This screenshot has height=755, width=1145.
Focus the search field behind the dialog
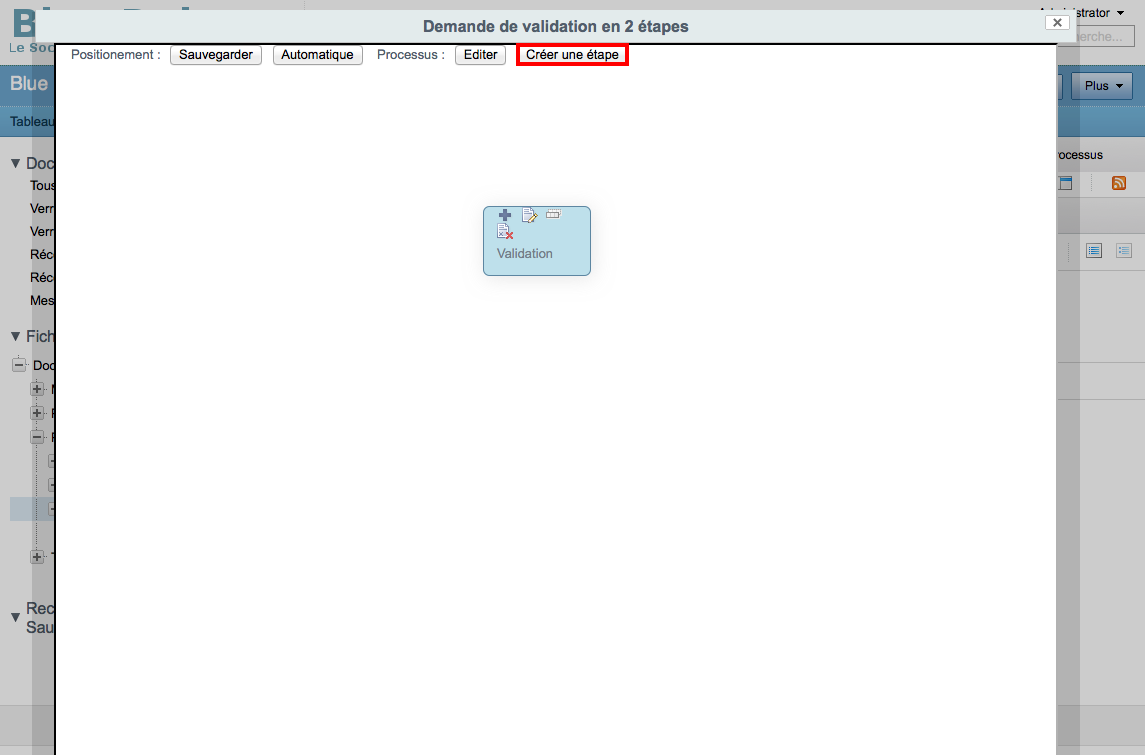(1103, 37)
